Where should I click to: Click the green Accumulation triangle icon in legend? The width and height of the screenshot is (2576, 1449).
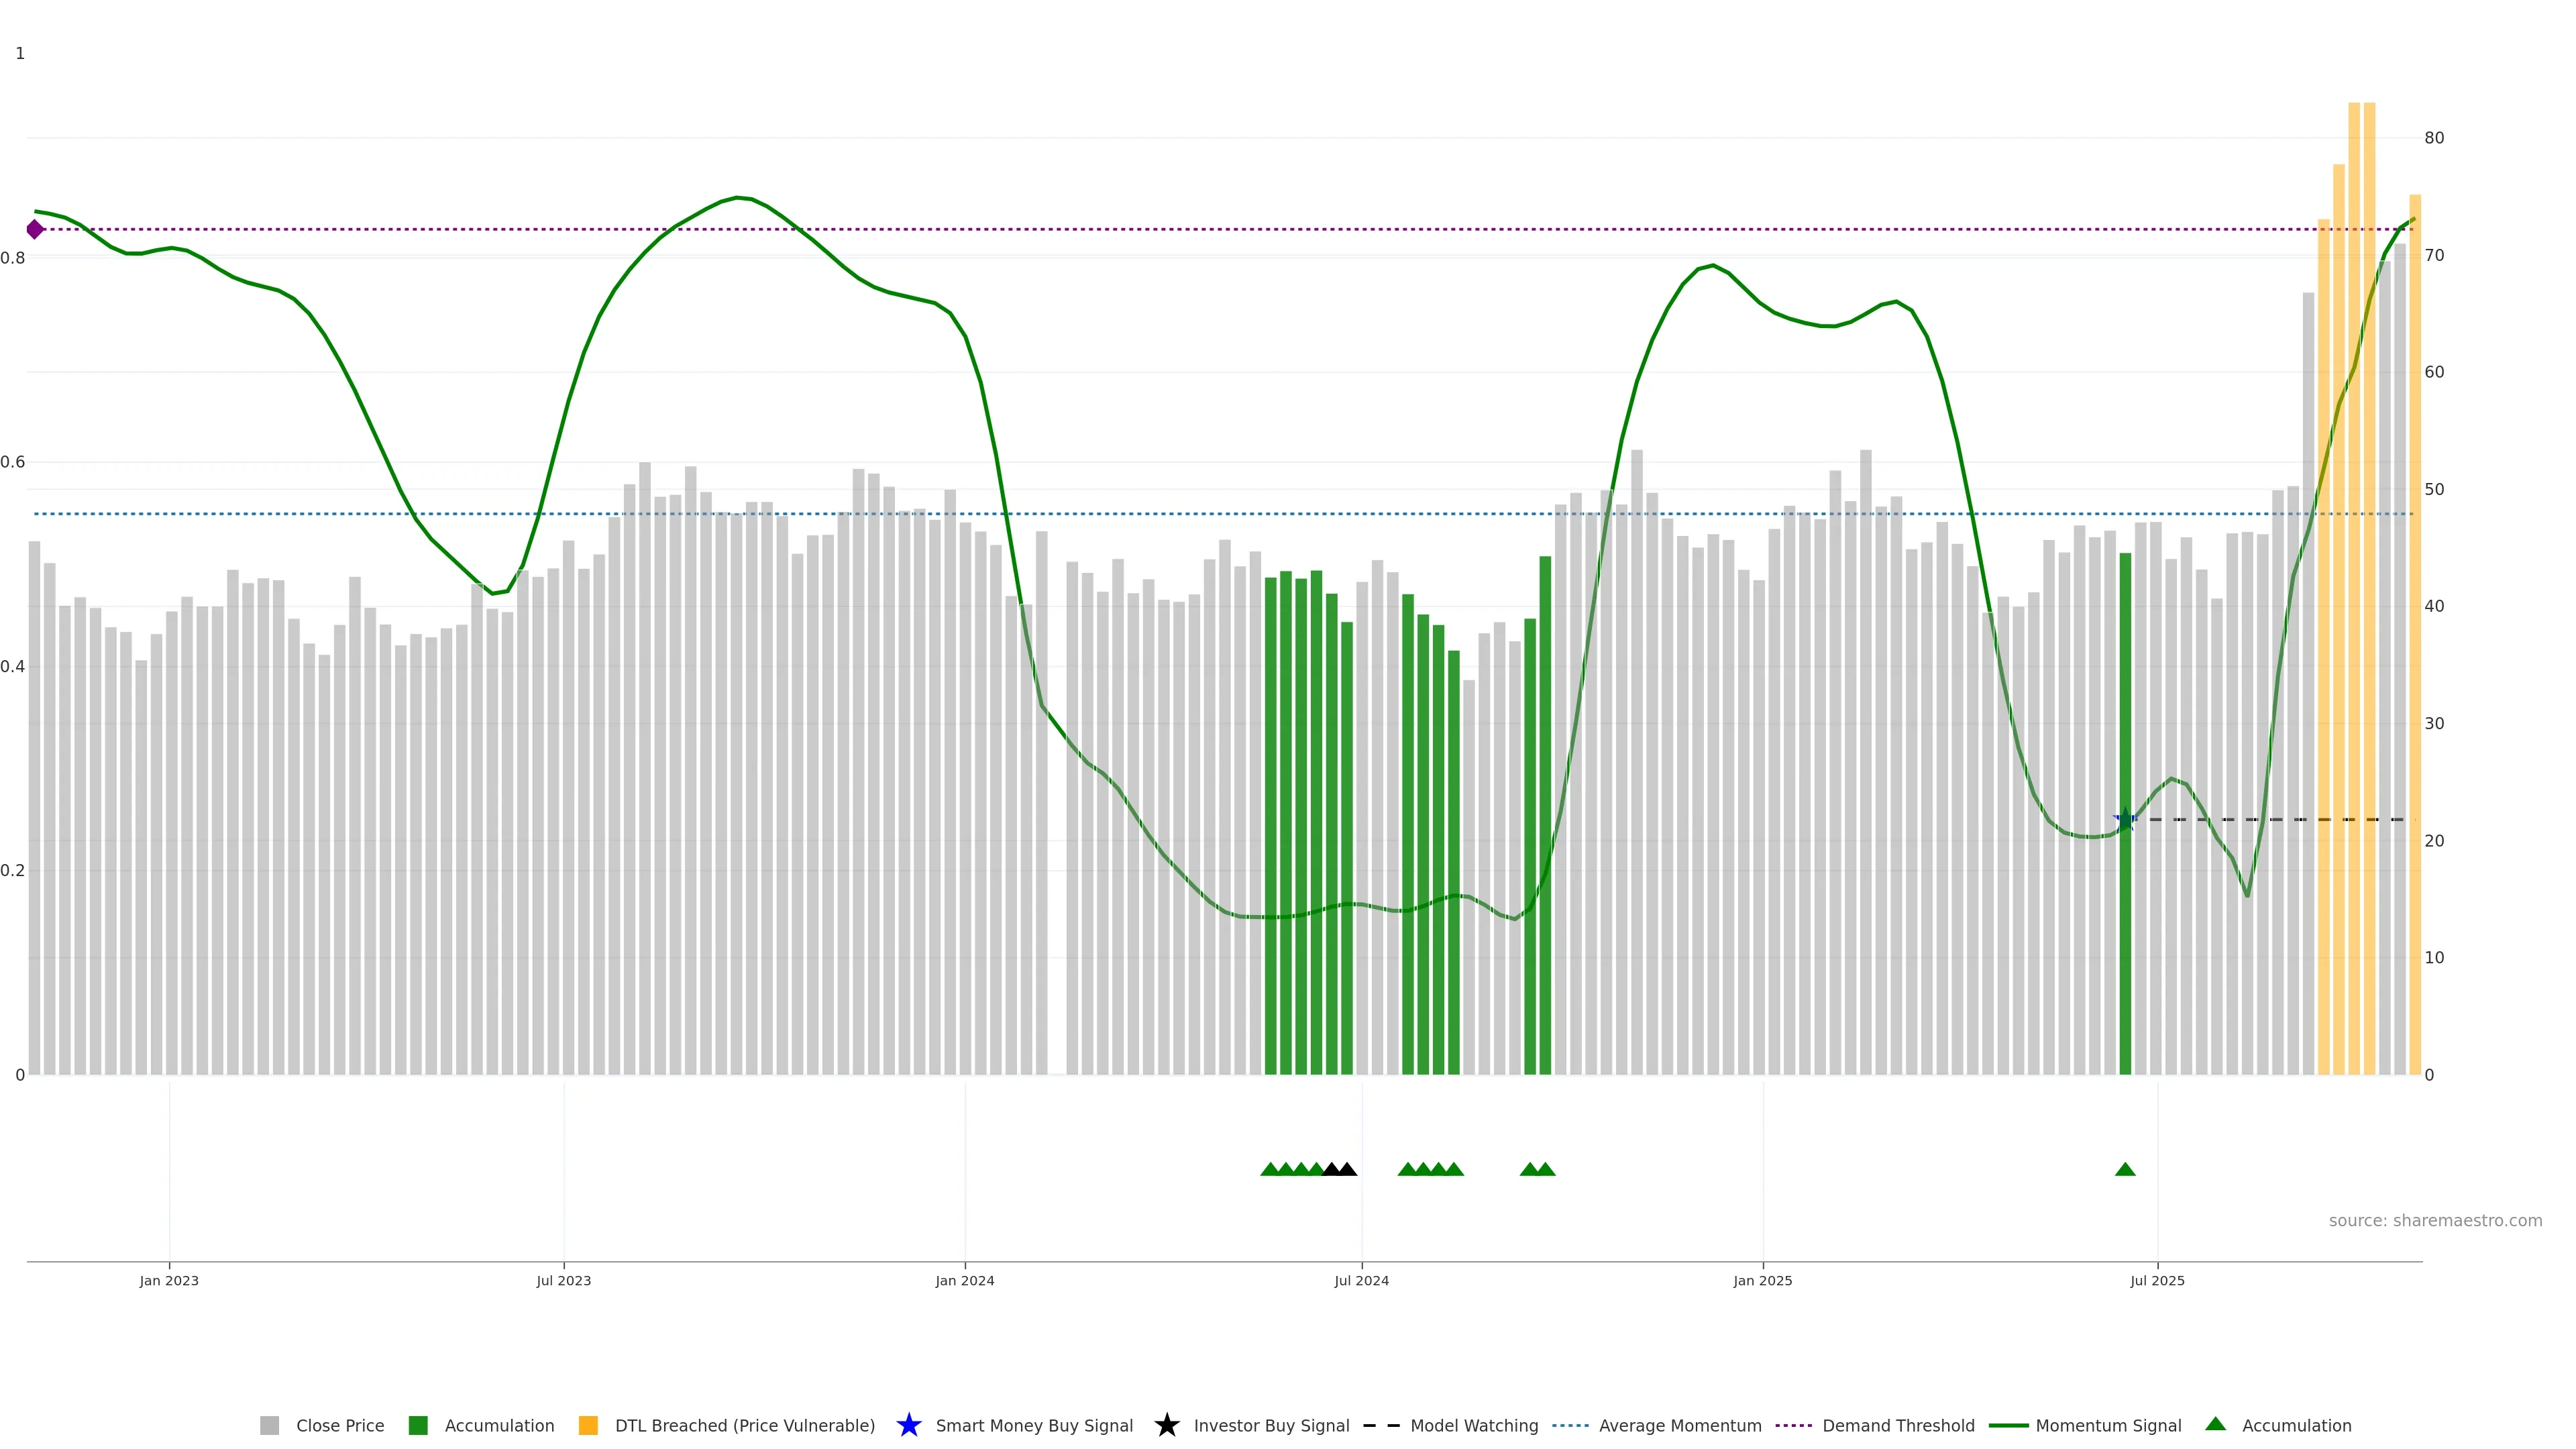click(2215, 1424)
